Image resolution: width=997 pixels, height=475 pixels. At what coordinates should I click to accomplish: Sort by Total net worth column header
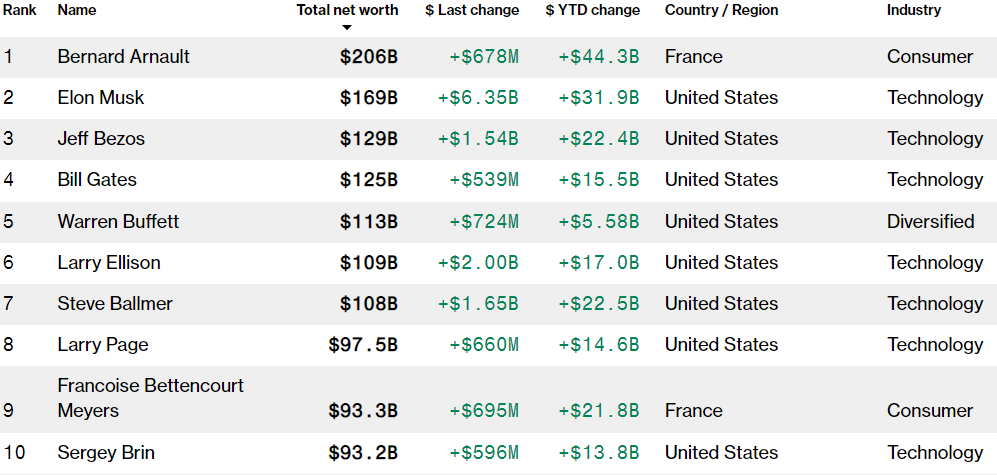[x=347, y=10]
